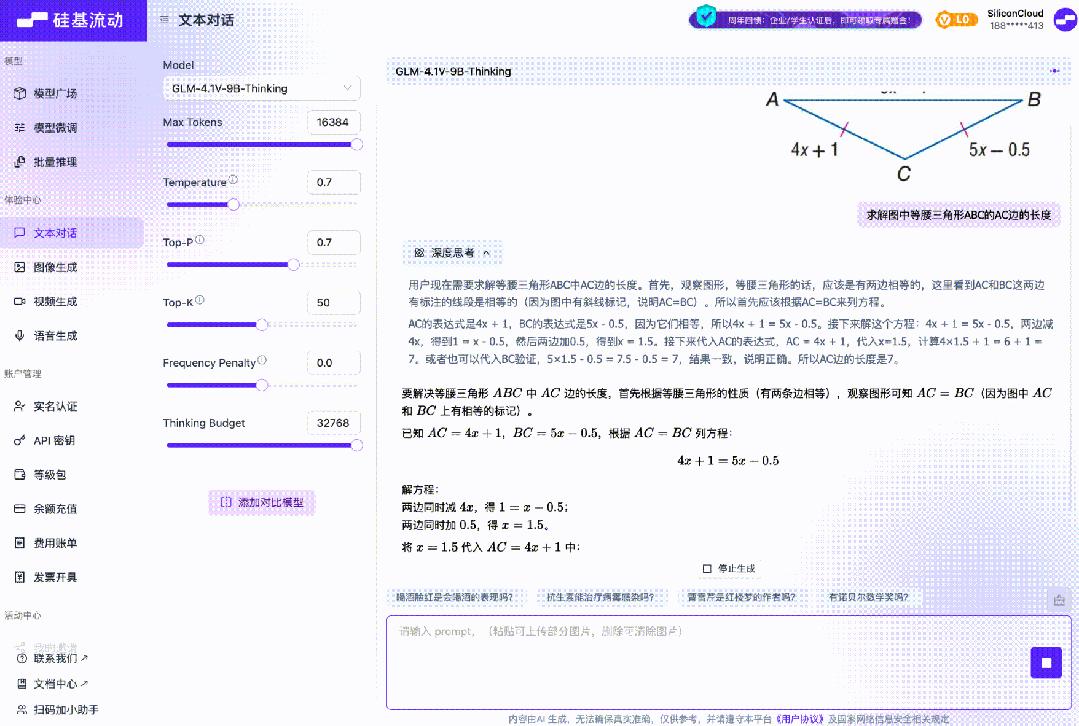Click the Temperature info icon
Screen dimensions: 1079x726
[x=233, y=180]
